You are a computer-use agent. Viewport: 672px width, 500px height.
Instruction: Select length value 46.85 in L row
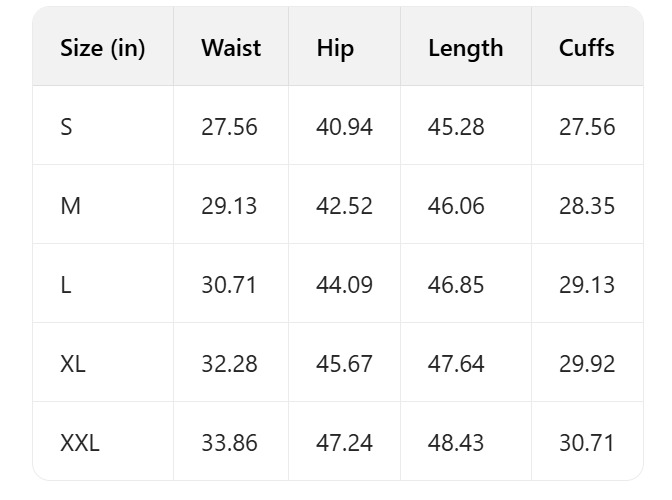coord(456,285)
